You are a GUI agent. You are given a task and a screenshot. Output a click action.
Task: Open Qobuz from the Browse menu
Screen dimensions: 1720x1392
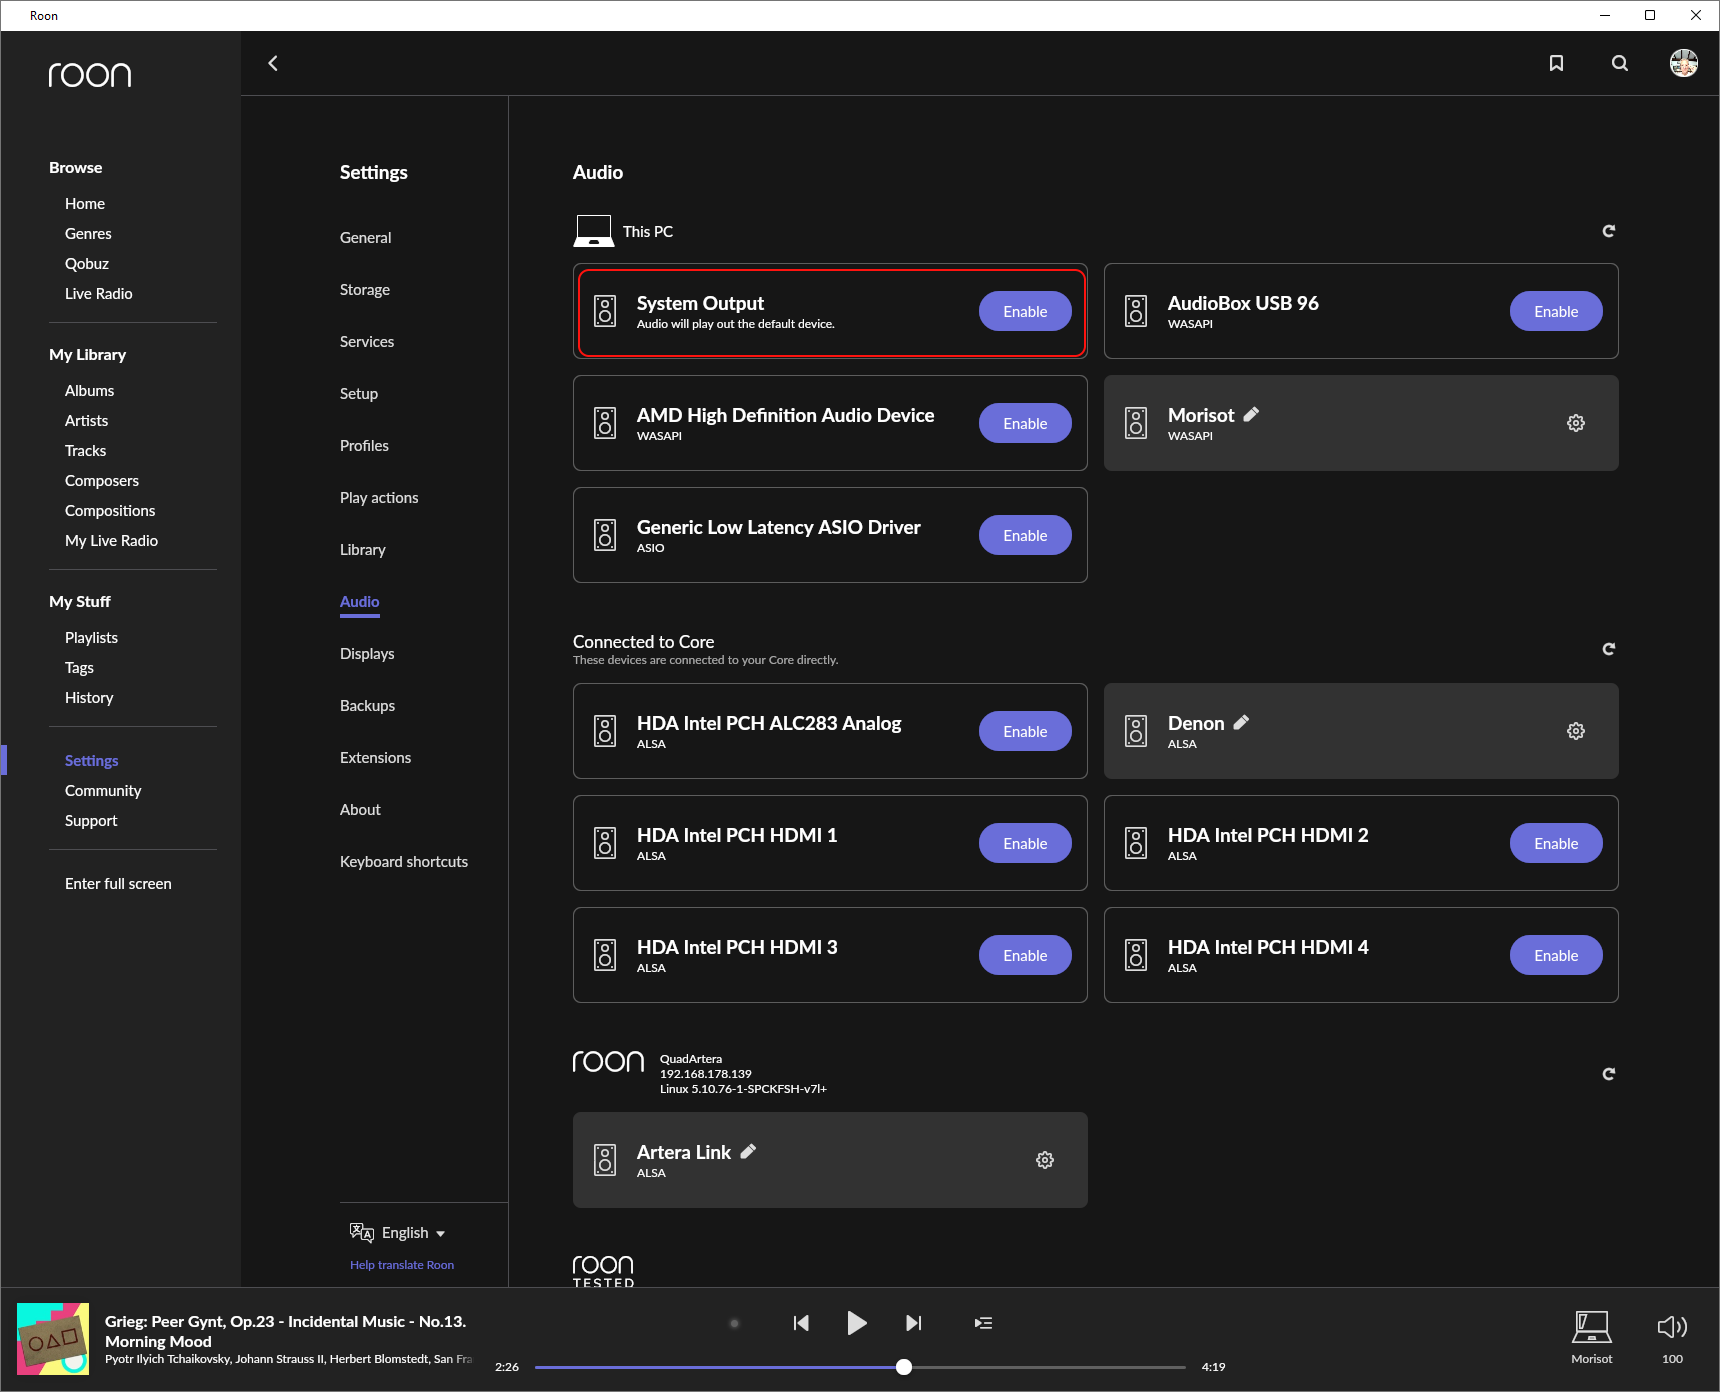click(x=87, y=263)
